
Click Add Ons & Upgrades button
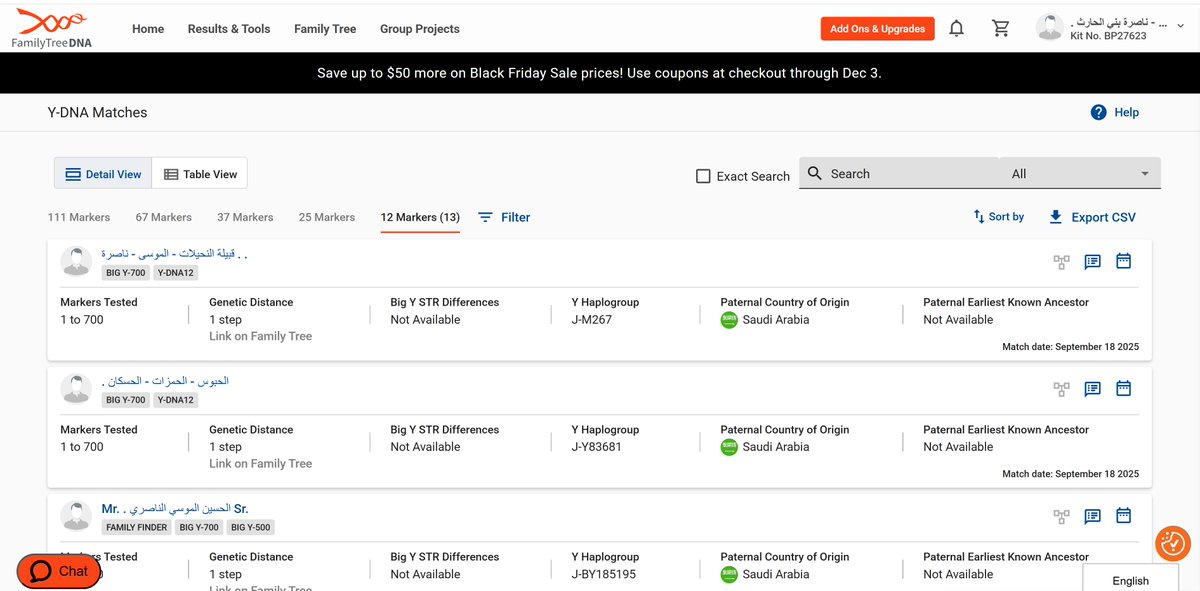pyautogui.click(x=877, y=29)
